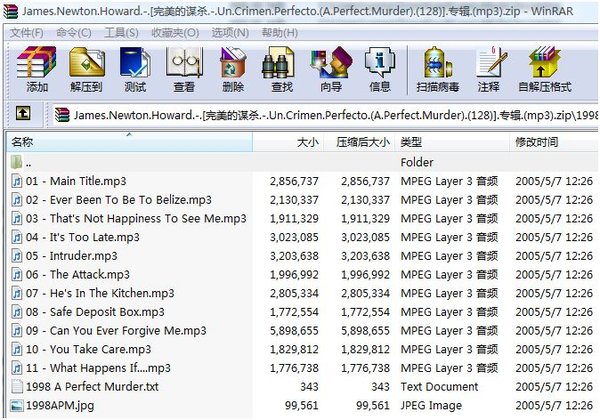The width and height of the screenshot is (600, 420).
Task: Click the 删除 (Delete) toolbar icon
Action: [x=233, y=70]
